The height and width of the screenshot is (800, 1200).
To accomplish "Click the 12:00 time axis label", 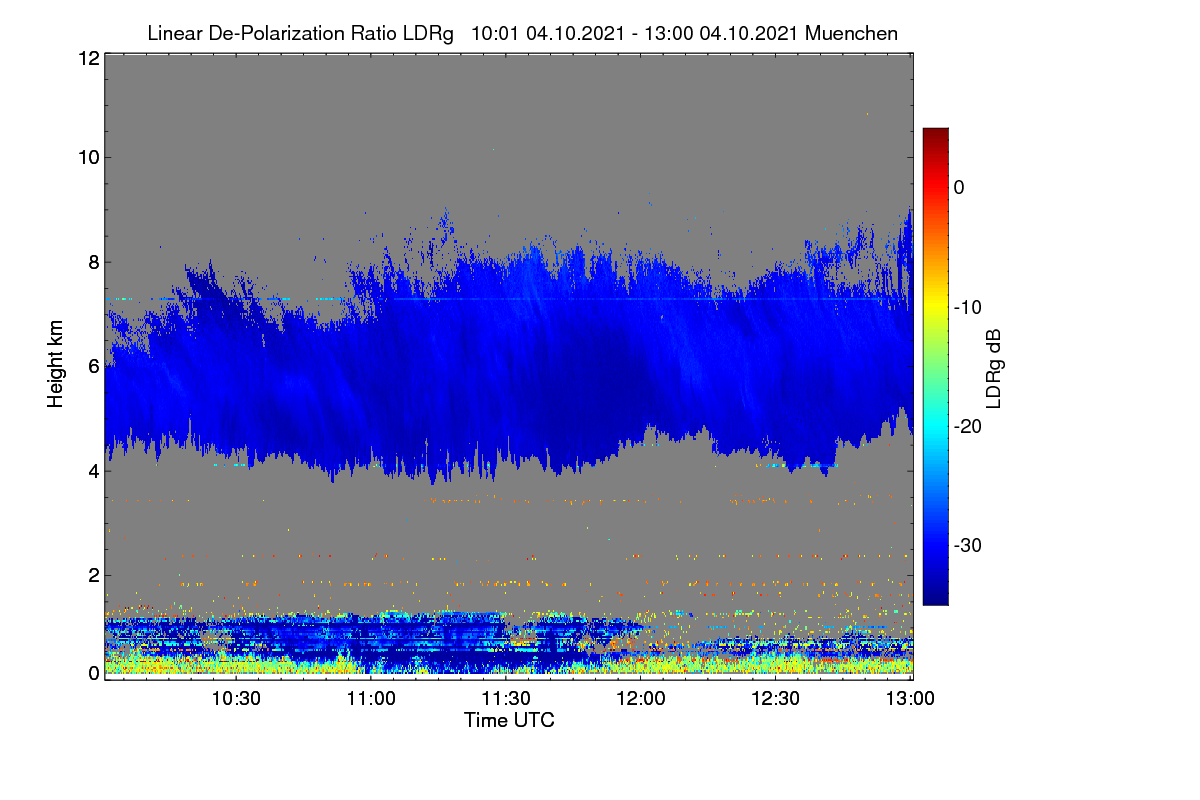I will click(x=641, y=698).
